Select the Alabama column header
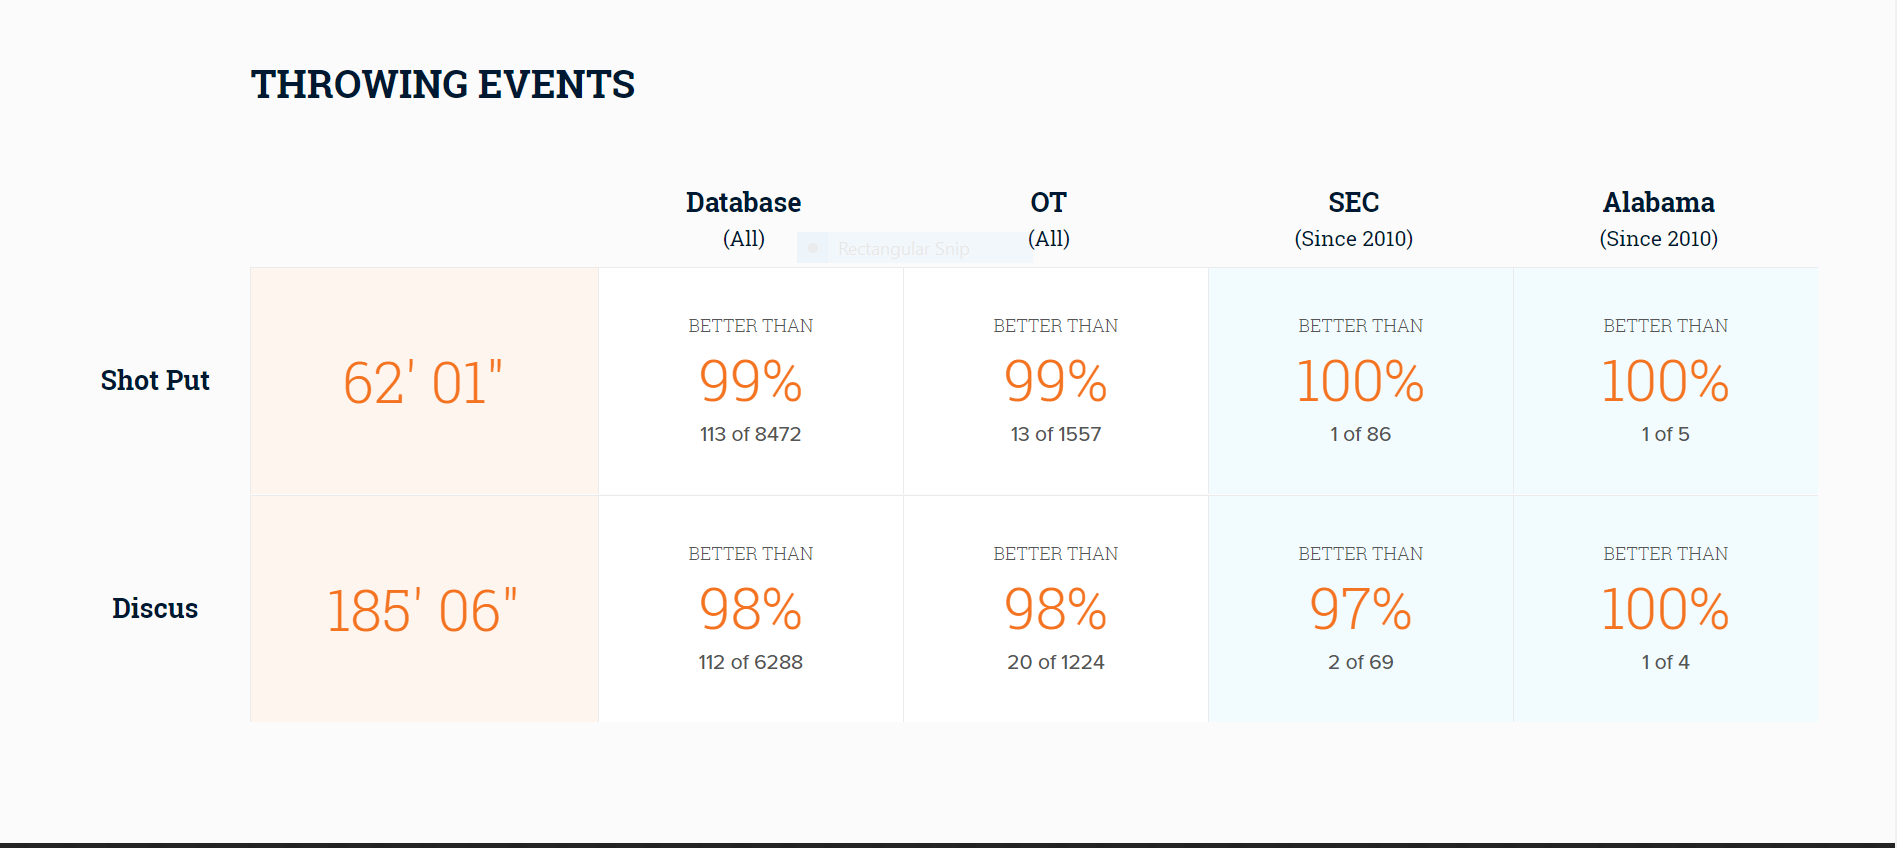1897x848 pixels. pos(1659,203)
